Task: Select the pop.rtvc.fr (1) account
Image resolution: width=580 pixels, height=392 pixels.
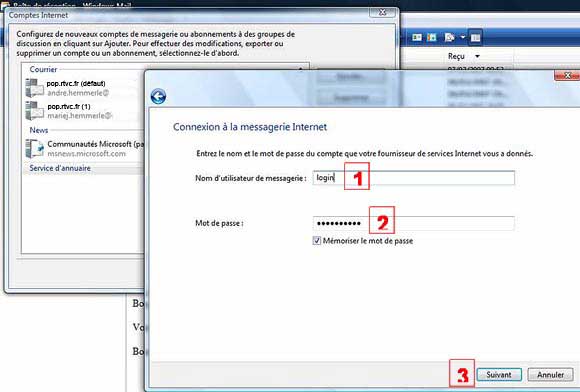Action: [84, 111]
